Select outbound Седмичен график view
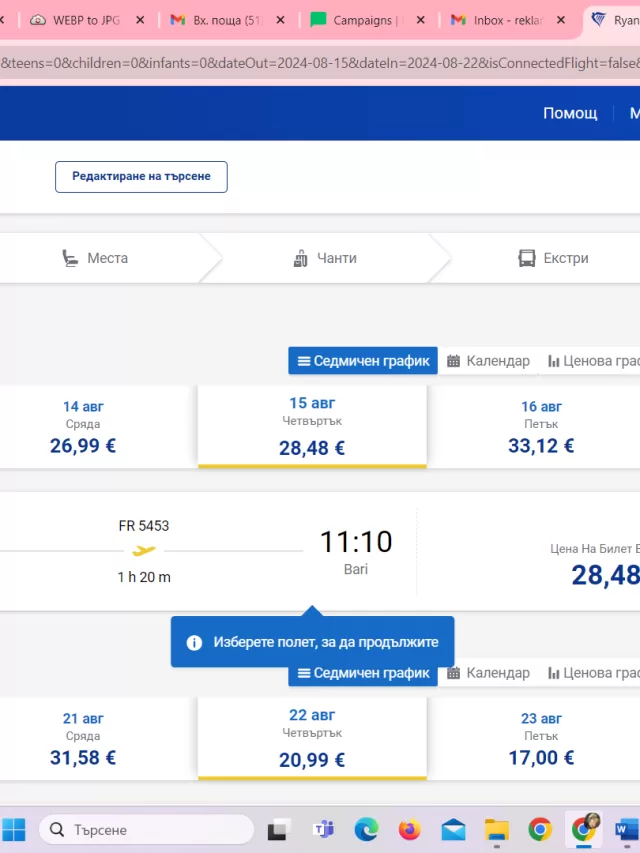The image size is (640, 853). 363,361
